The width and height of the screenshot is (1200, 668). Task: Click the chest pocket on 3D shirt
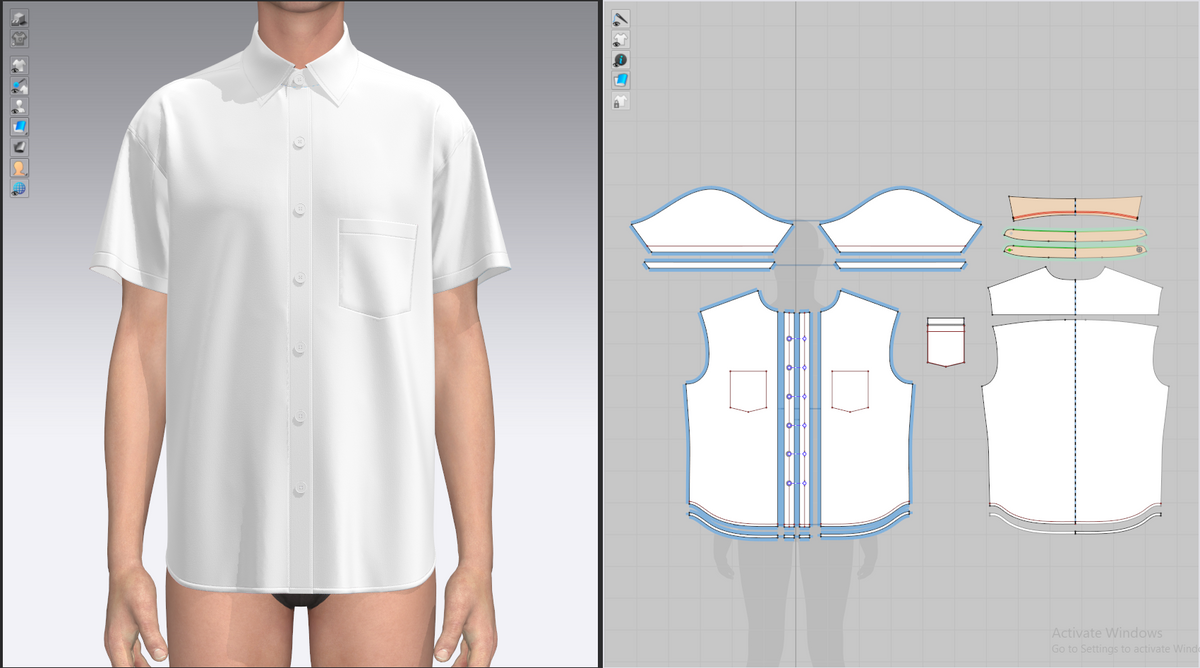tap(377, 267)
